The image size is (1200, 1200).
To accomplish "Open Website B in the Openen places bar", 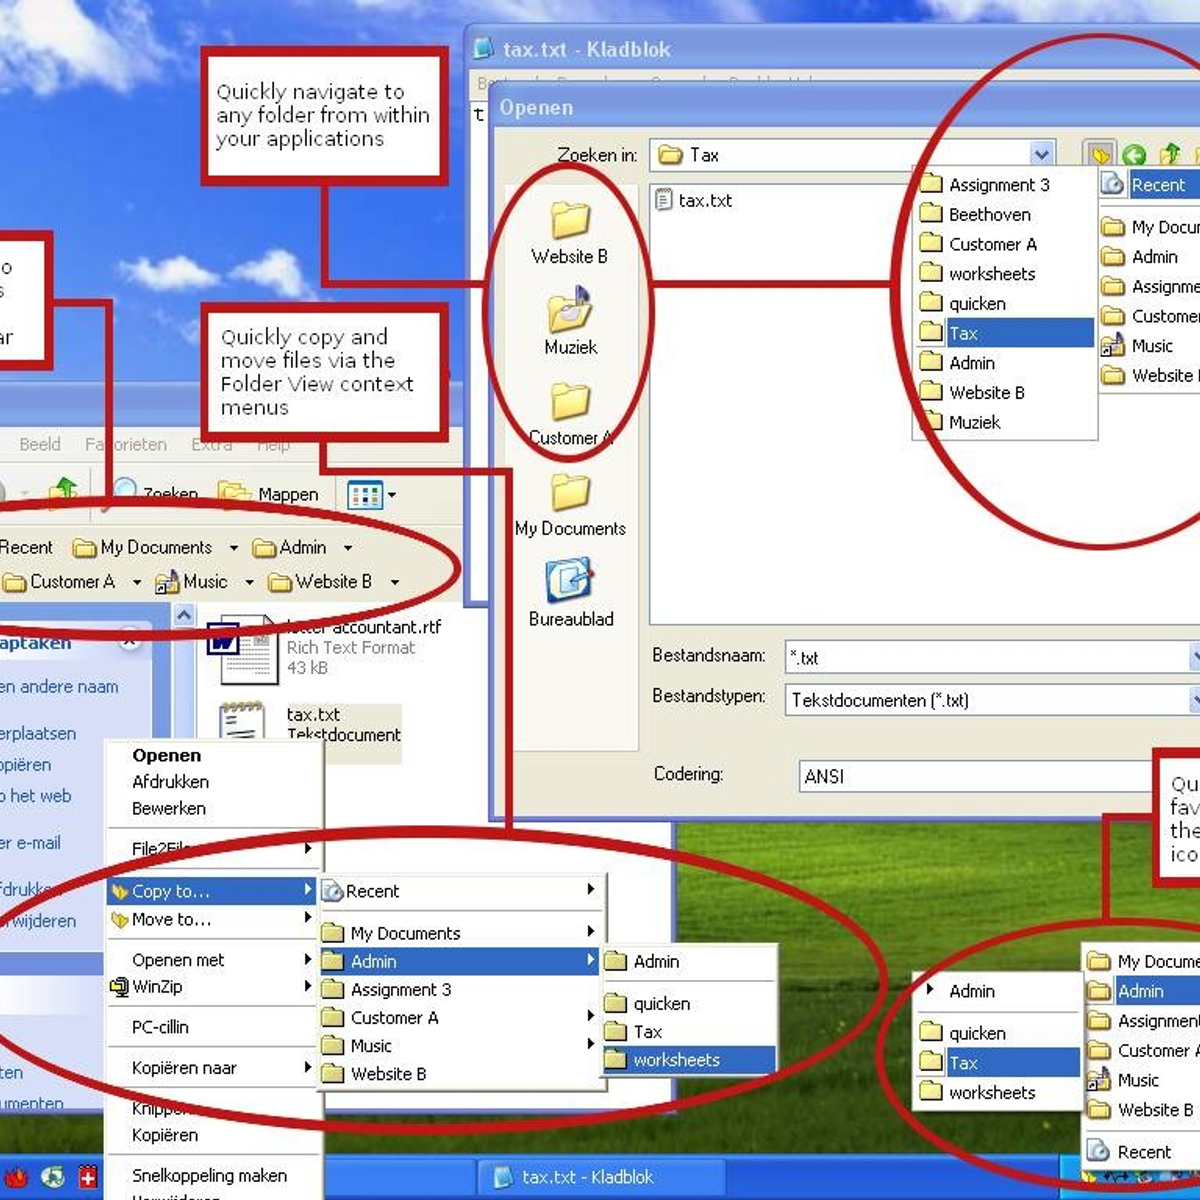I will tap(570, 232).
